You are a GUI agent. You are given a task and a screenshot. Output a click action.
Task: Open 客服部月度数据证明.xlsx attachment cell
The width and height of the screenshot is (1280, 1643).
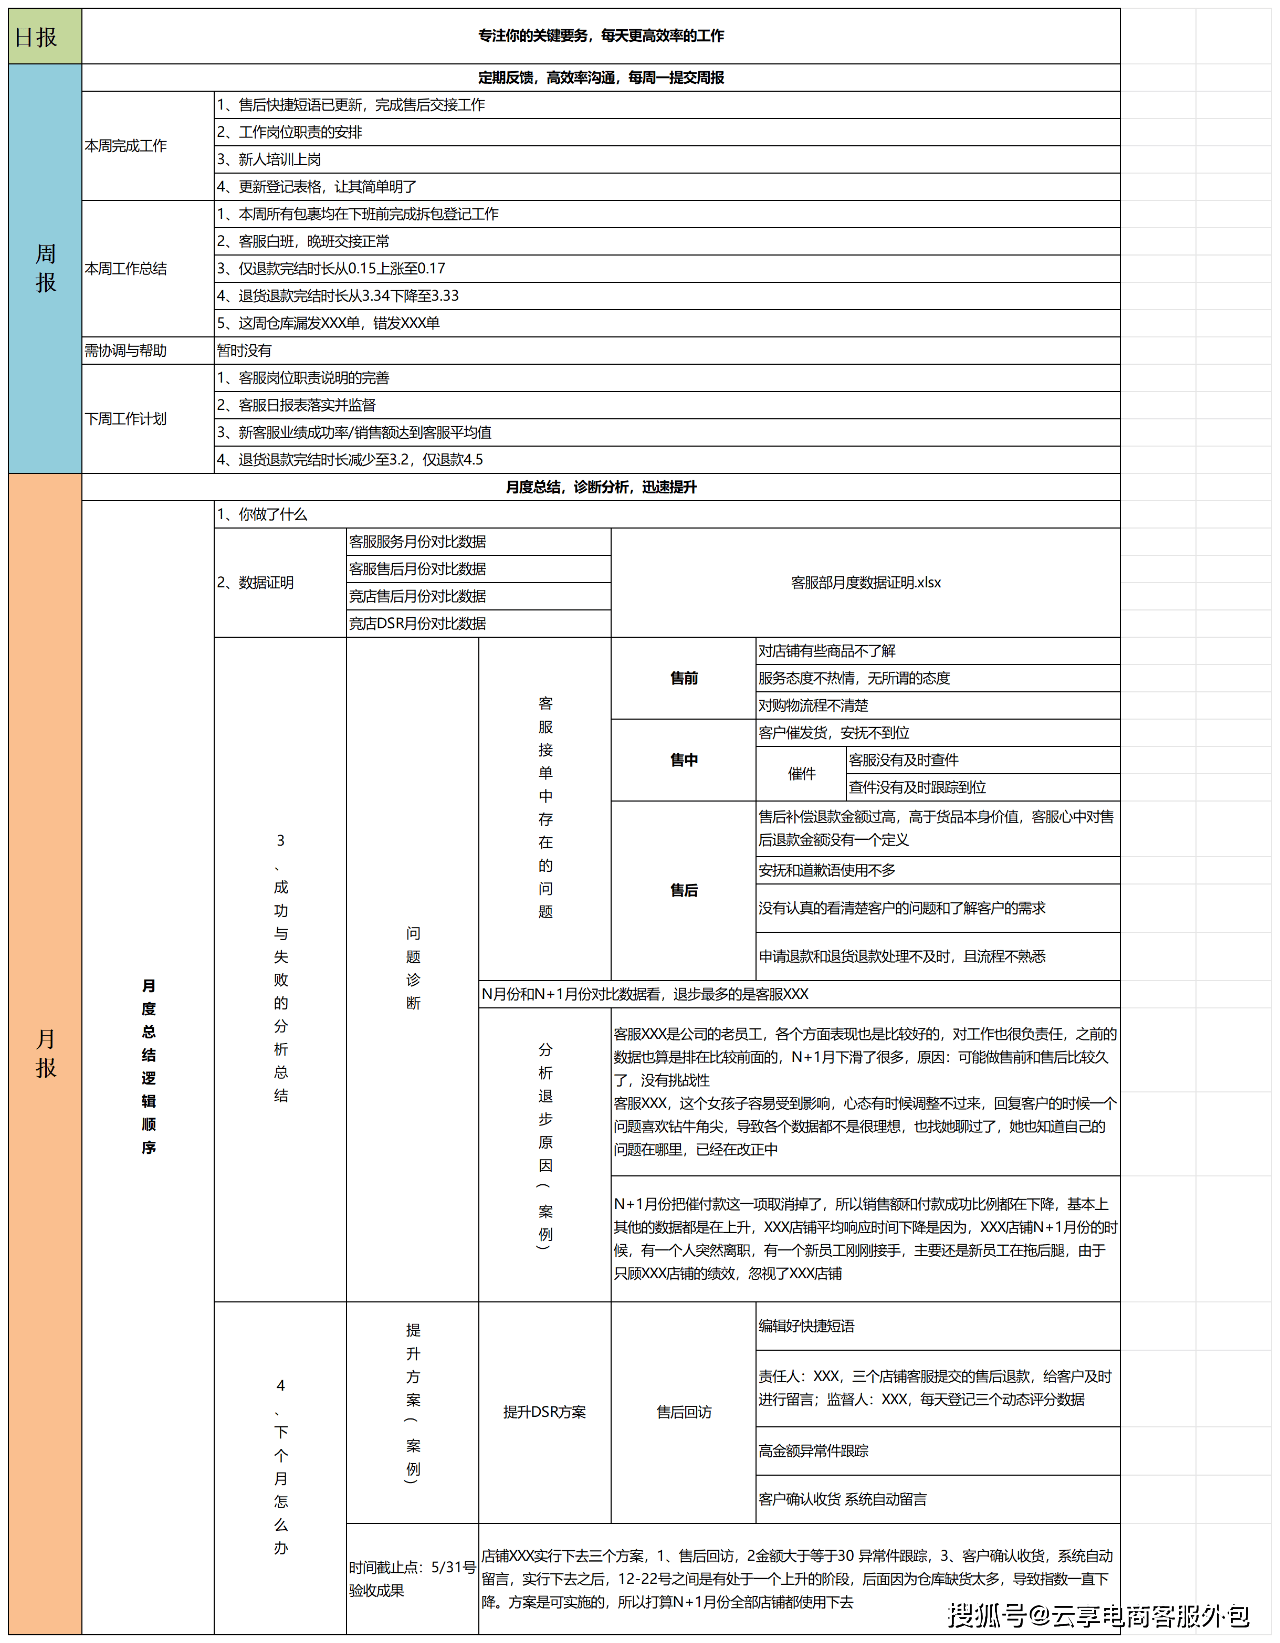point(866,583)
